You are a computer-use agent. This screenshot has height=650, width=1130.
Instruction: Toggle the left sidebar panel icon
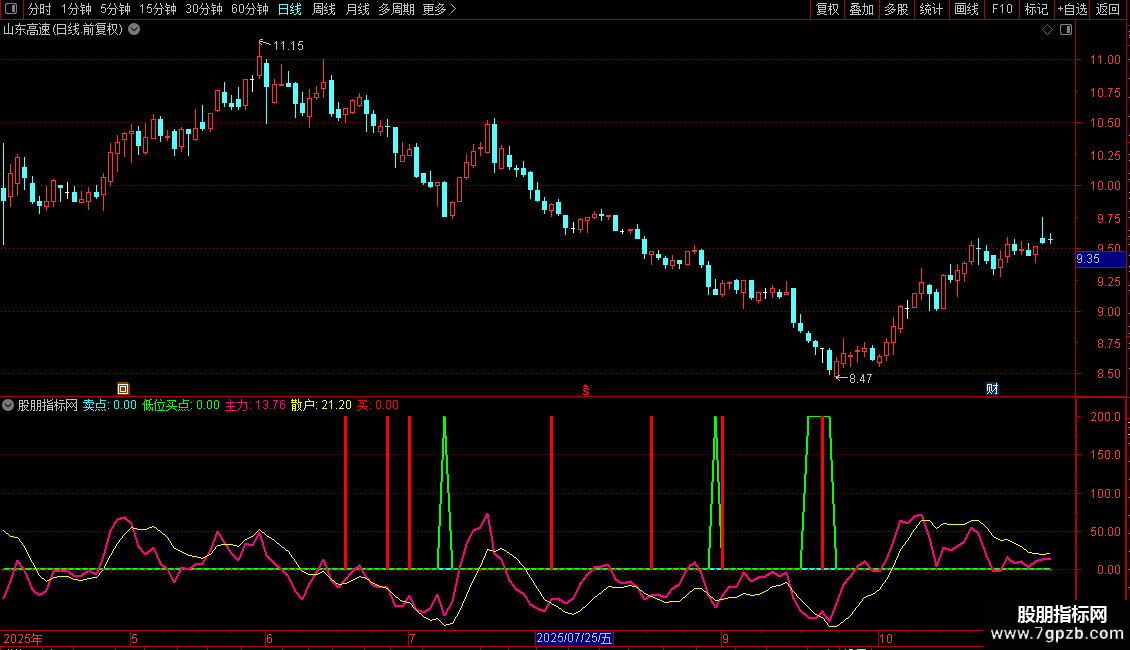point(11,9)
